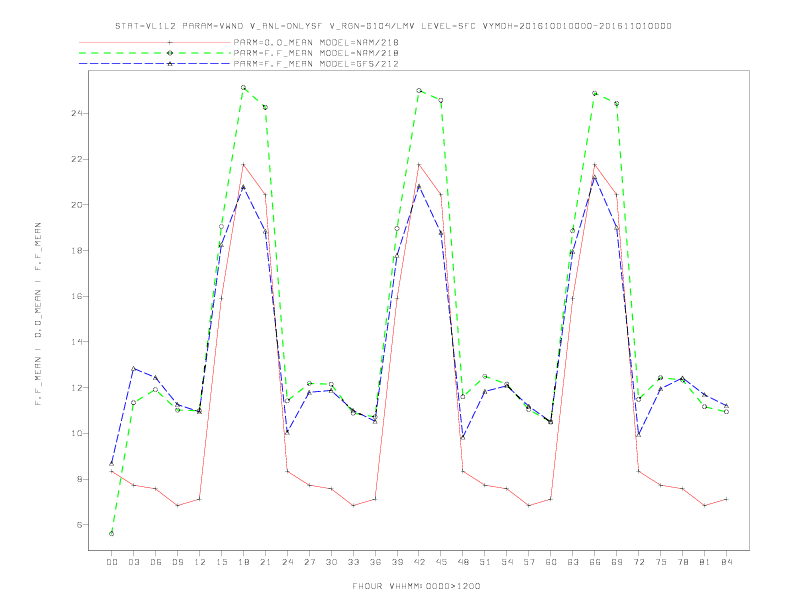Click green NAM peak marker at hour 18

pos(243,87)
